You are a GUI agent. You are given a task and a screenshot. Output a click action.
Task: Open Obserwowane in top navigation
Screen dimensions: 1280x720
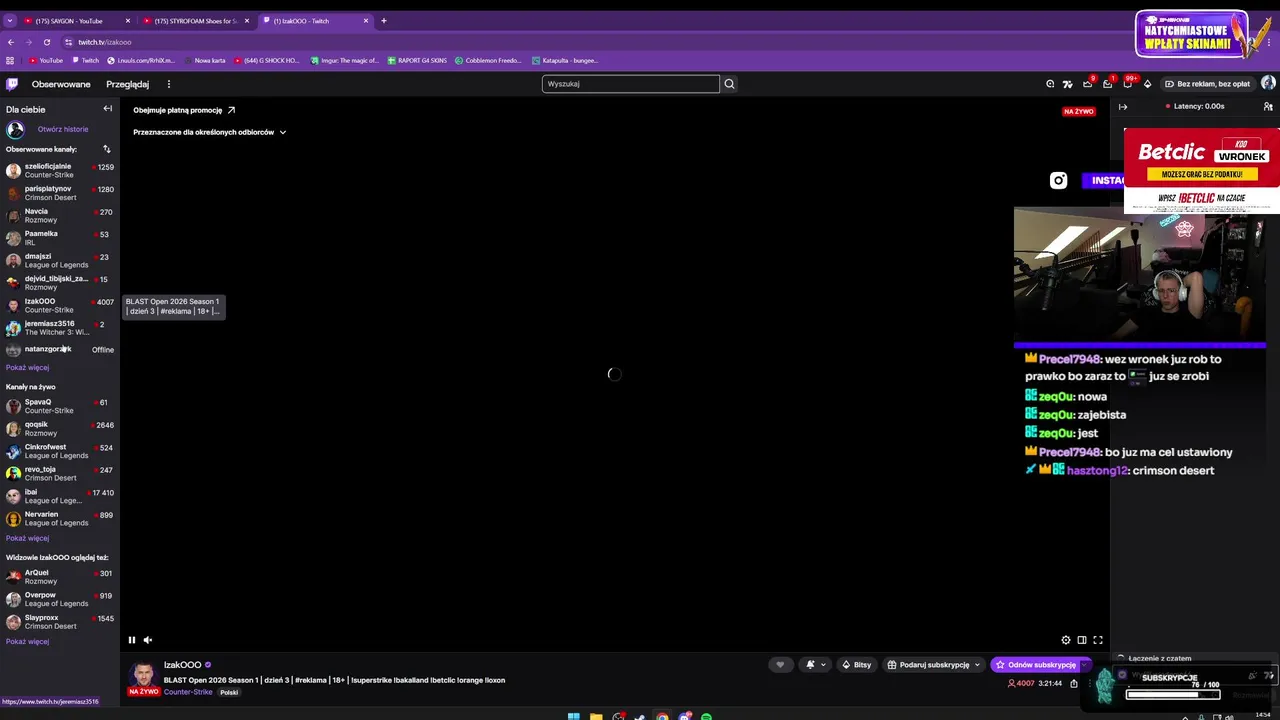[61, 84]
